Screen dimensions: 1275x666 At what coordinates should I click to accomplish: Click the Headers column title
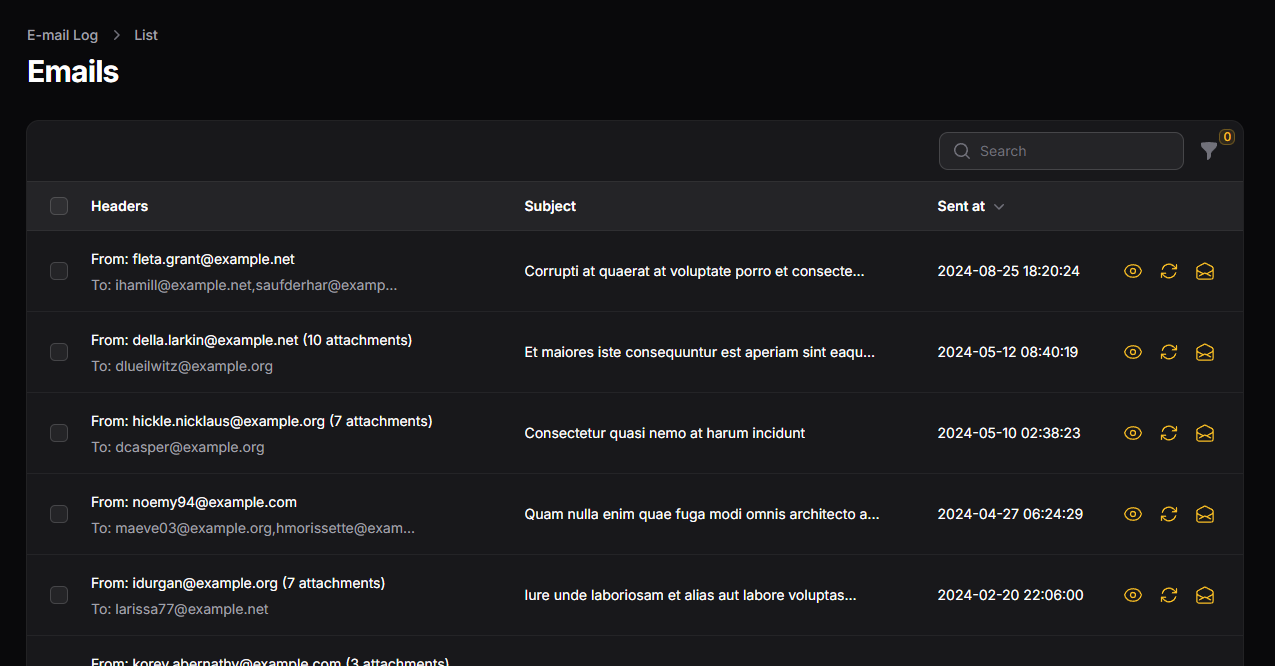pos(119,206)
